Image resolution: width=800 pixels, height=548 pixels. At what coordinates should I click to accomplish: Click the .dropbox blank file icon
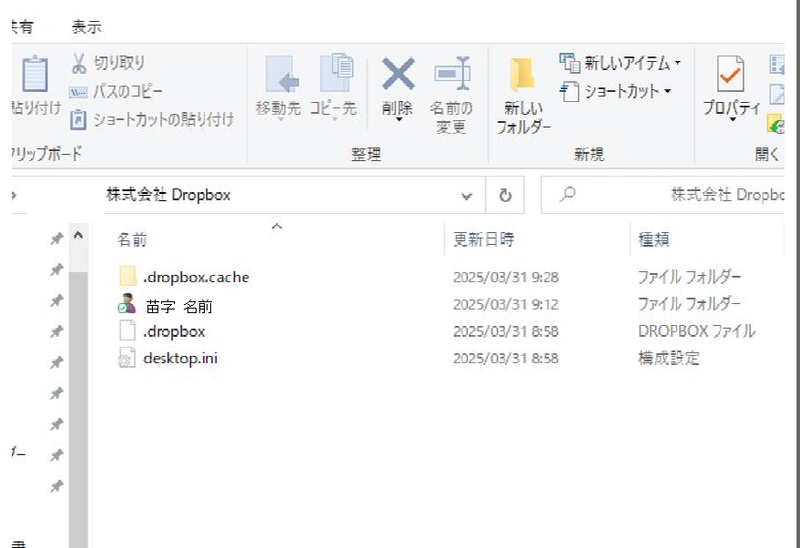pos(127,330)
